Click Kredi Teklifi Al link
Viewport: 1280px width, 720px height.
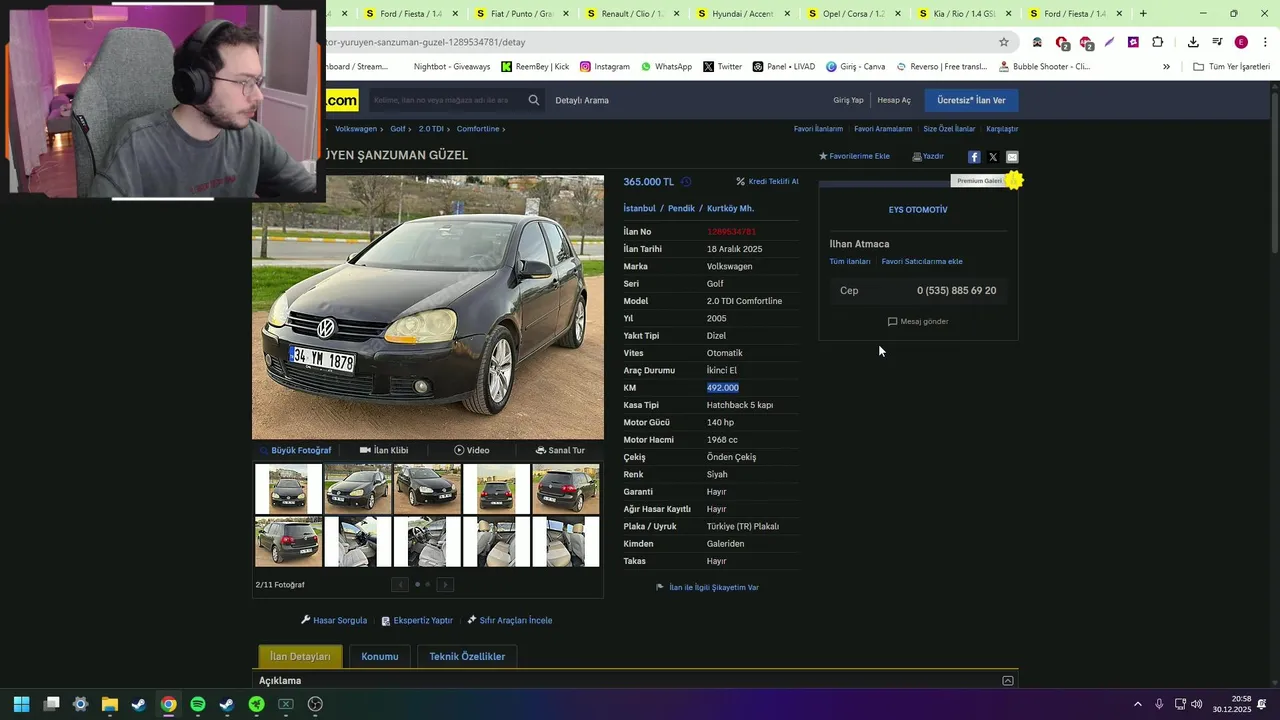(768, 182)
